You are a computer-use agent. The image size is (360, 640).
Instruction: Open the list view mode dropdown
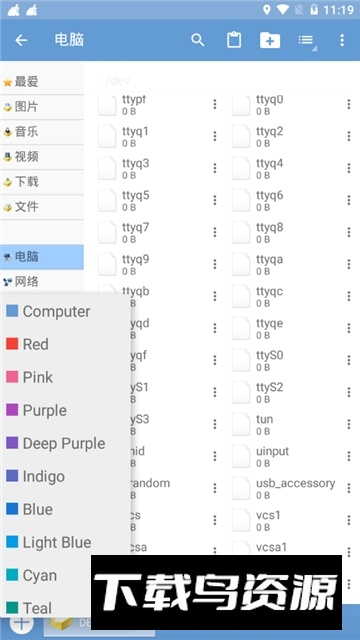(307, 41)
